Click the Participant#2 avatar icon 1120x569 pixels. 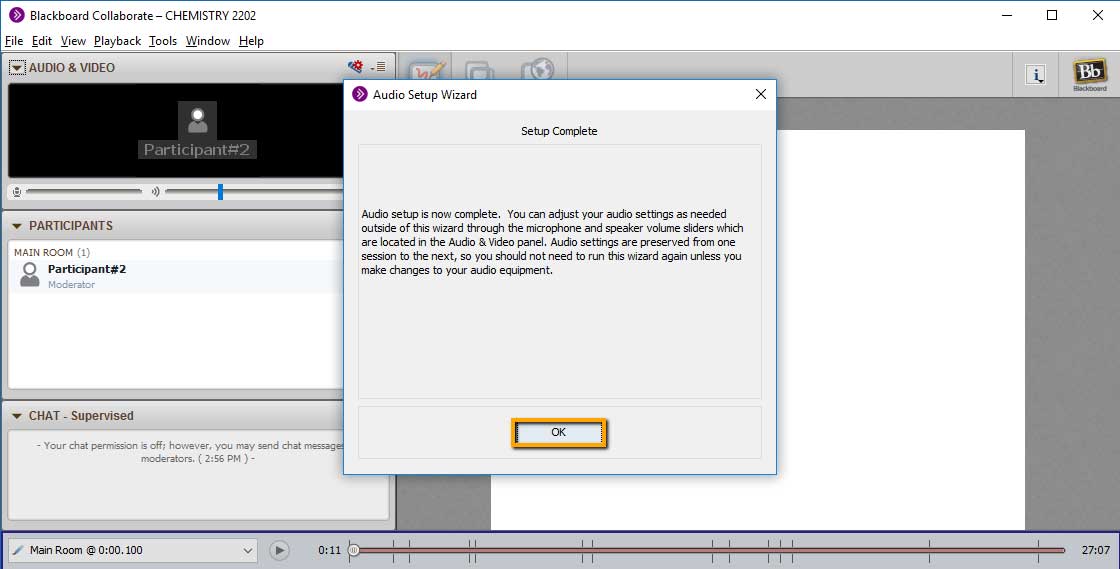(x=30, y=275)
